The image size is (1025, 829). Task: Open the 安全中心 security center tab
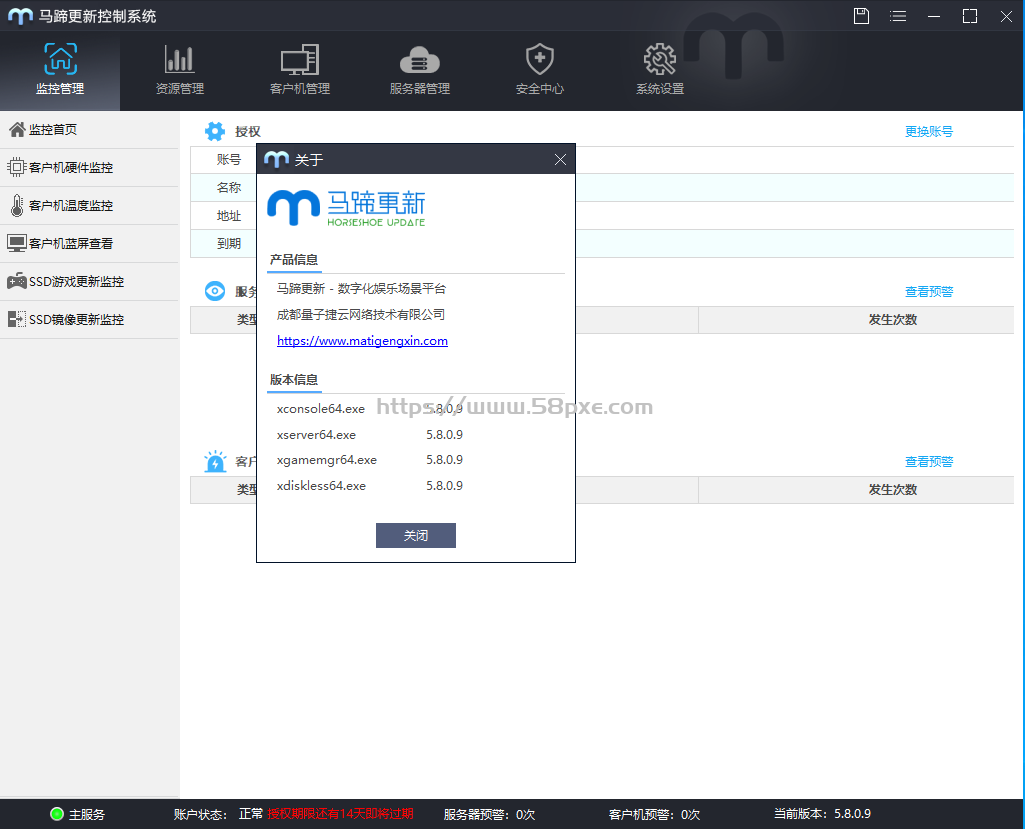[539, 70]
